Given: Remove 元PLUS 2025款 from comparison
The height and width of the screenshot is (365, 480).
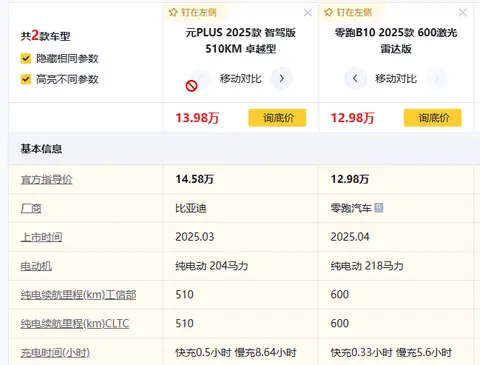Looking at the screenshot, I should tap(308, 13).
